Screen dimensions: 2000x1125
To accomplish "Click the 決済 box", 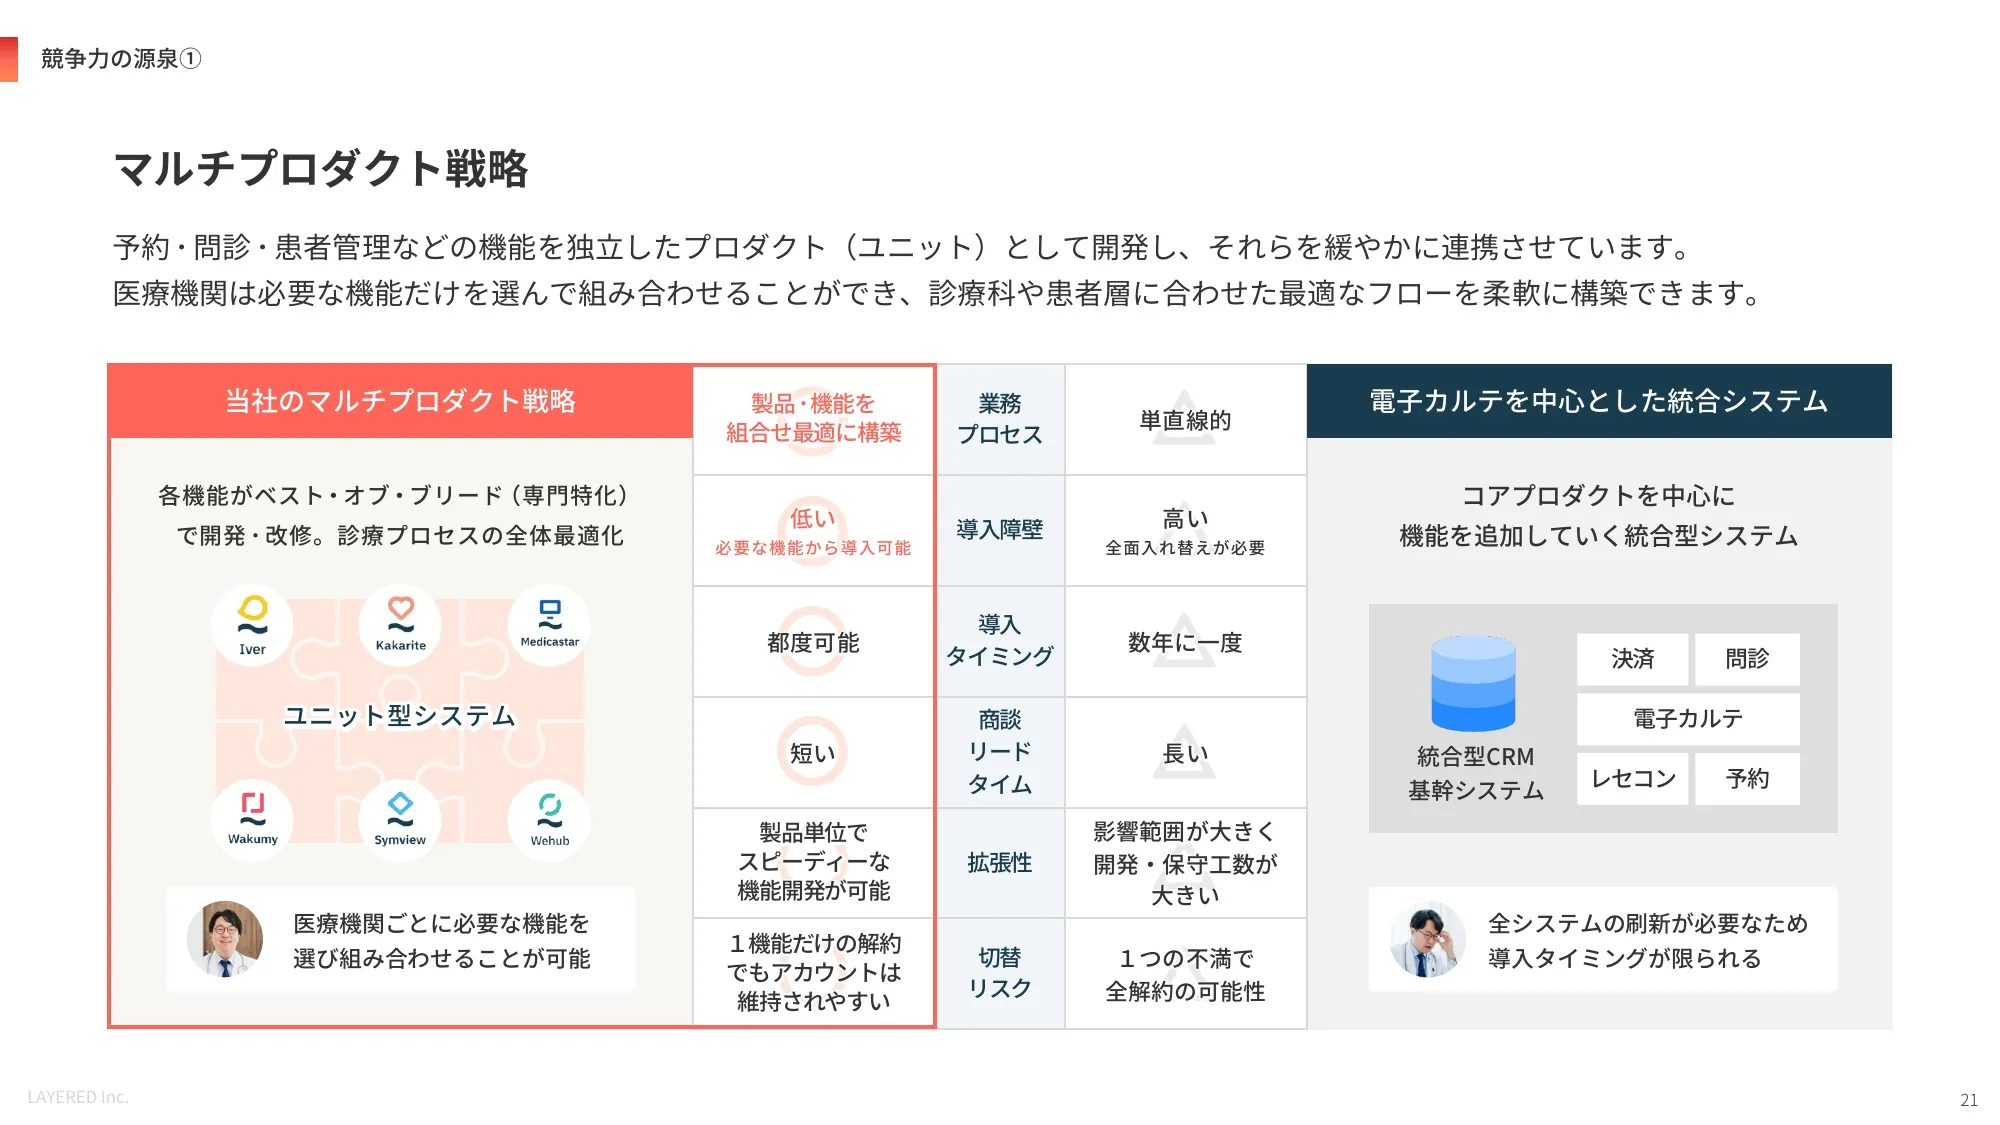I will (1632, 659).
